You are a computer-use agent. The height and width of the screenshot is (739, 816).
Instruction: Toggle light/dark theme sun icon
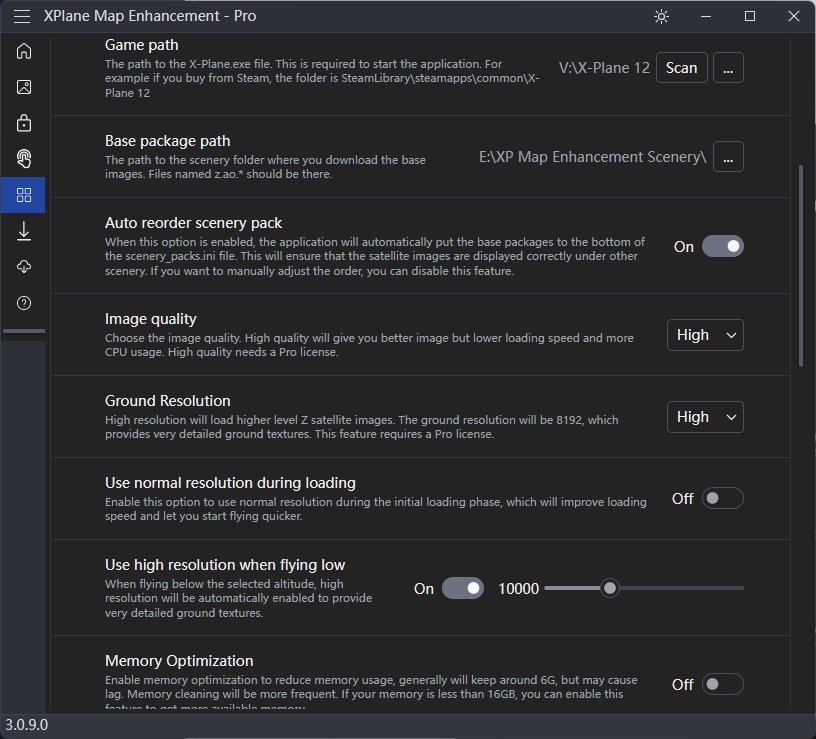click(661, 17)
